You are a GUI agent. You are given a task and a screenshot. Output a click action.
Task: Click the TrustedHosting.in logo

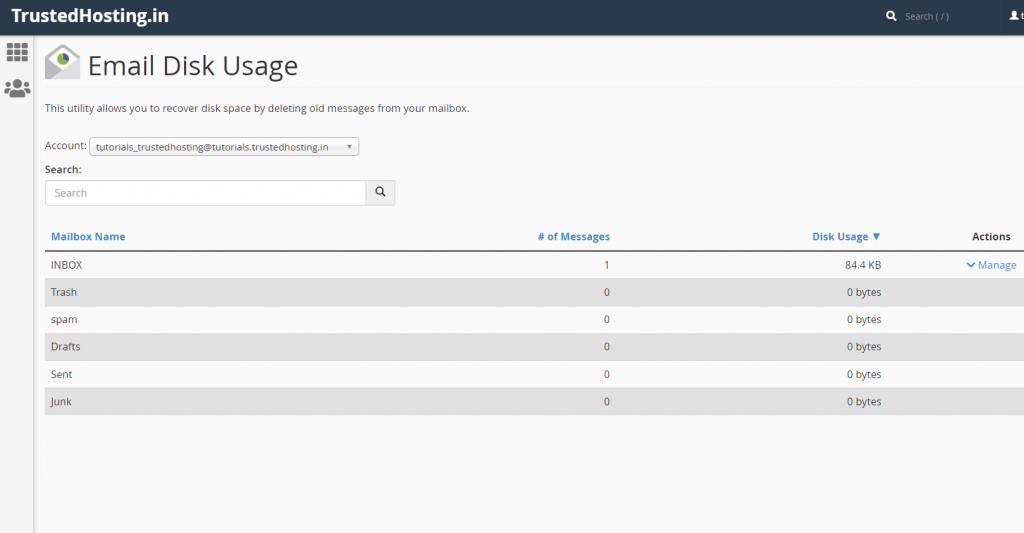click(x=90, y=16)
